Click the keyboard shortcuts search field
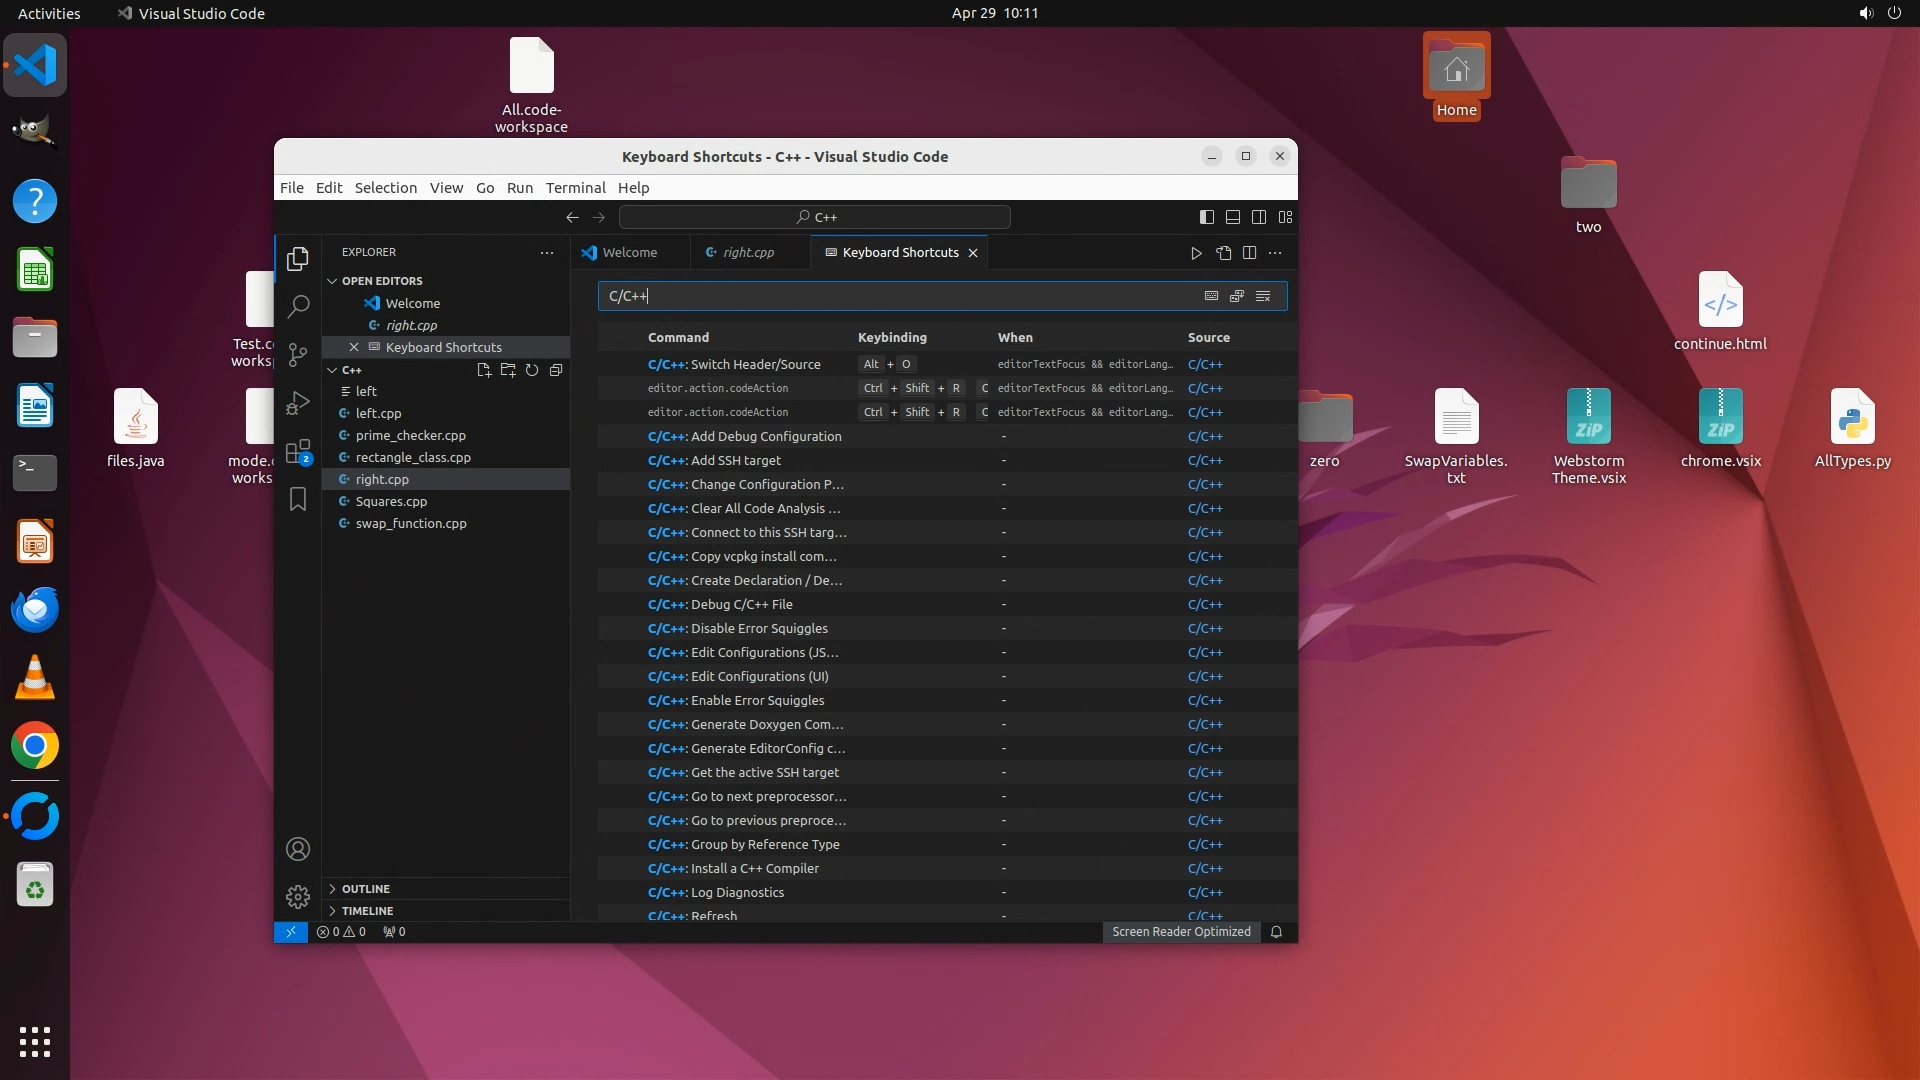Screen dimensions: 1920x1080 [x=900, y=296]
